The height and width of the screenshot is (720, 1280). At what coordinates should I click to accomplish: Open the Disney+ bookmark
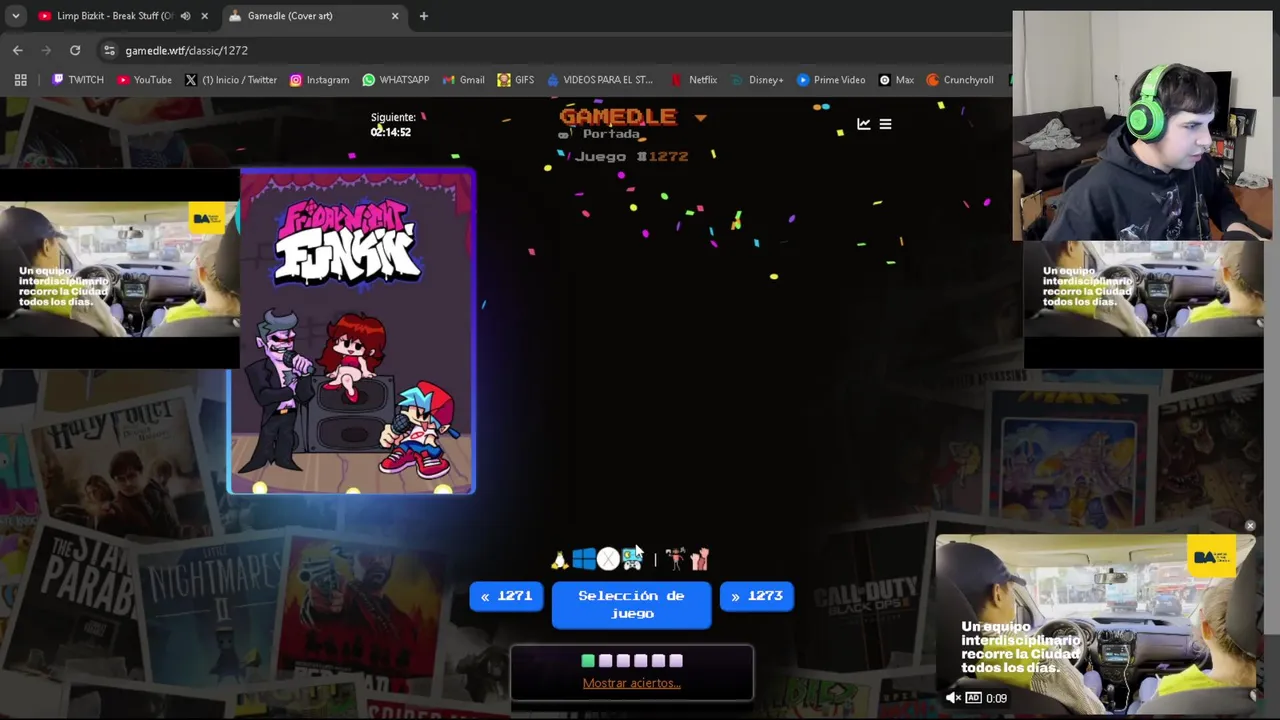pos(757,80)
